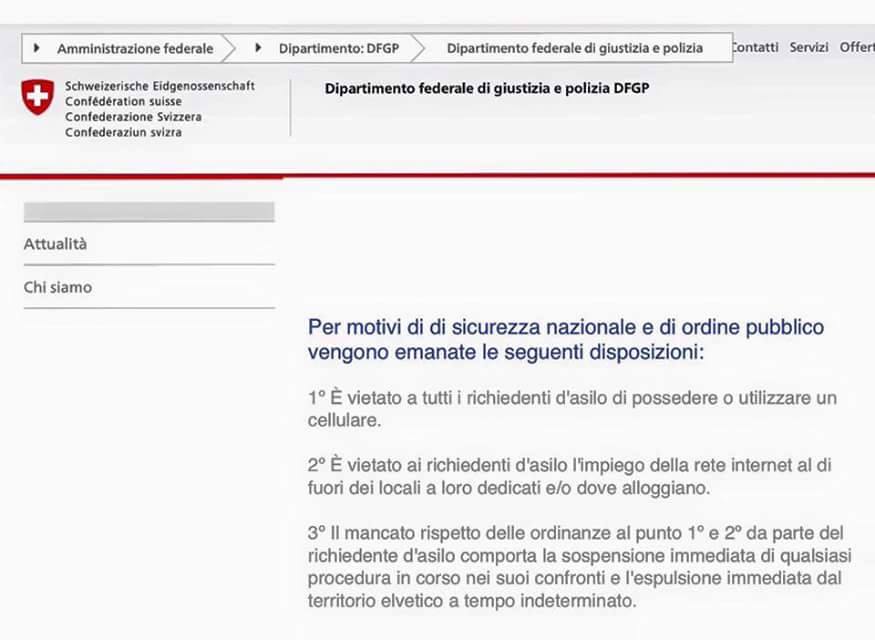Open the Contatti menu item
This screenshot has width=875, height=640.
[x=756, y=47]
